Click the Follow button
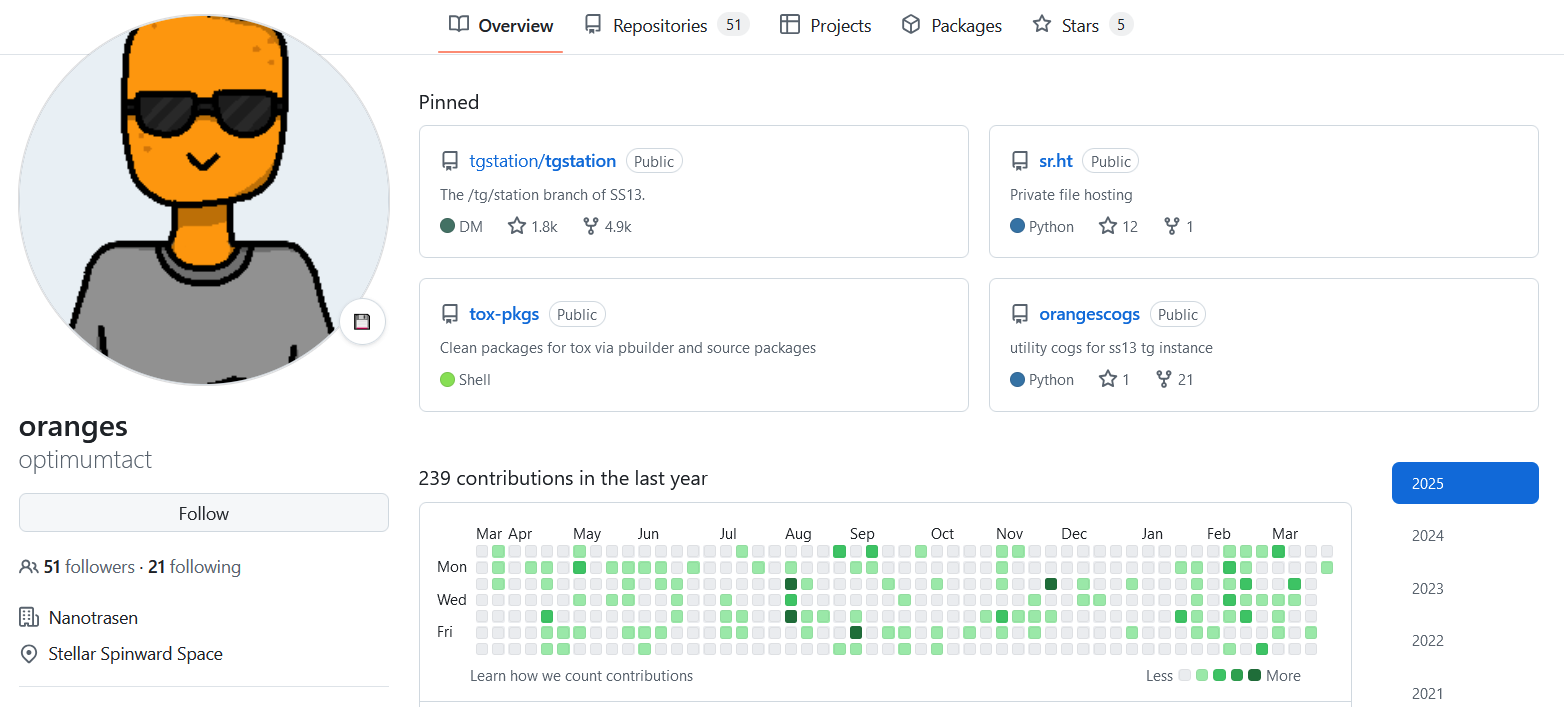This screenshot has height=707, width=1564. pos(204,513)
